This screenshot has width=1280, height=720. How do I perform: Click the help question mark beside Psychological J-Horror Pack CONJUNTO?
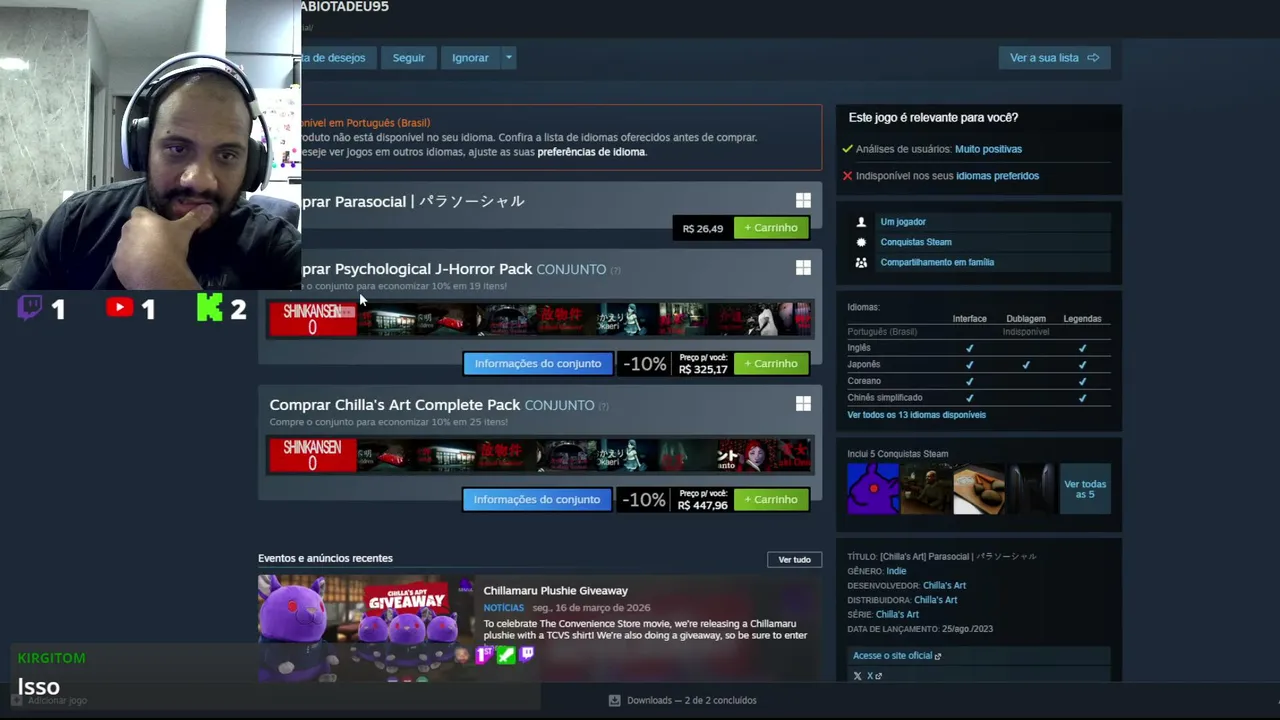tap(615, 270)
